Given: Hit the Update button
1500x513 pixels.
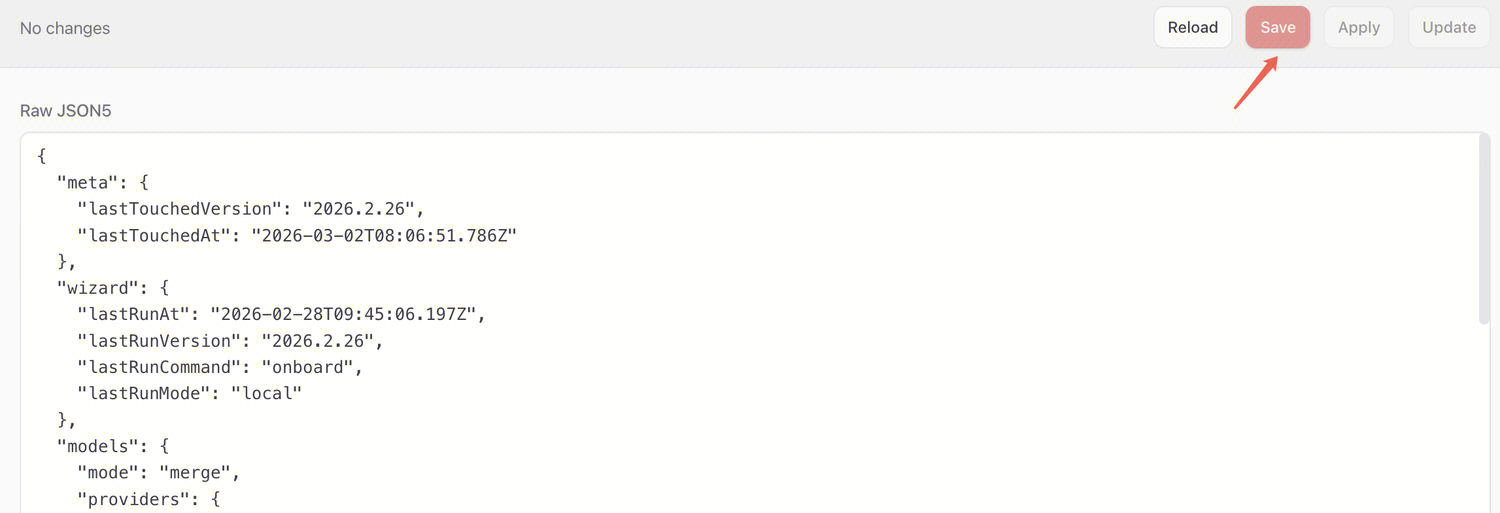Looking at the screenshot, I should point(1448,28).
